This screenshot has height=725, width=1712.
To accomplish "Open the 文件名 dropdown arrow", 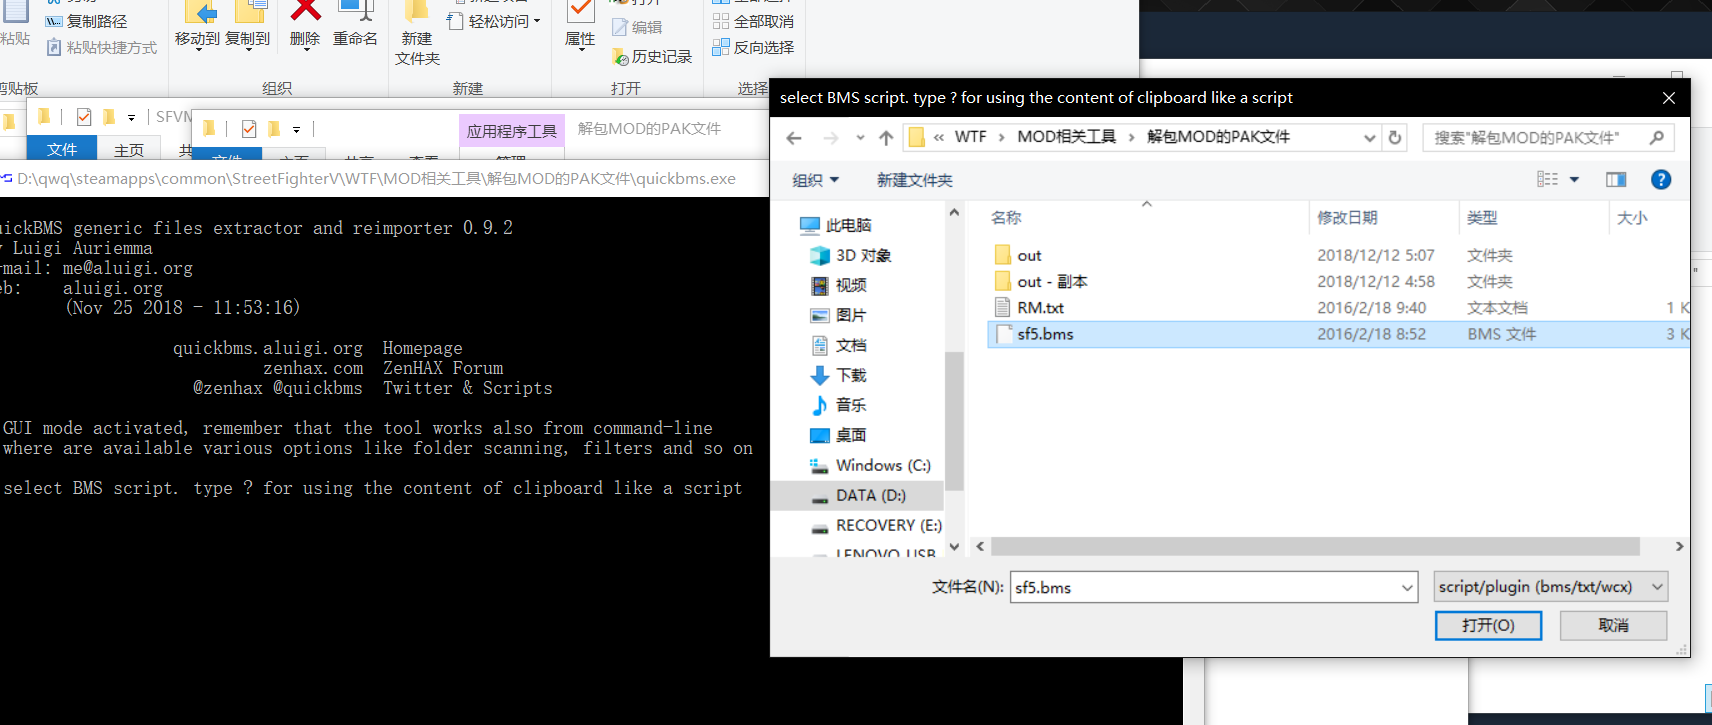I will coord(1408,588).
